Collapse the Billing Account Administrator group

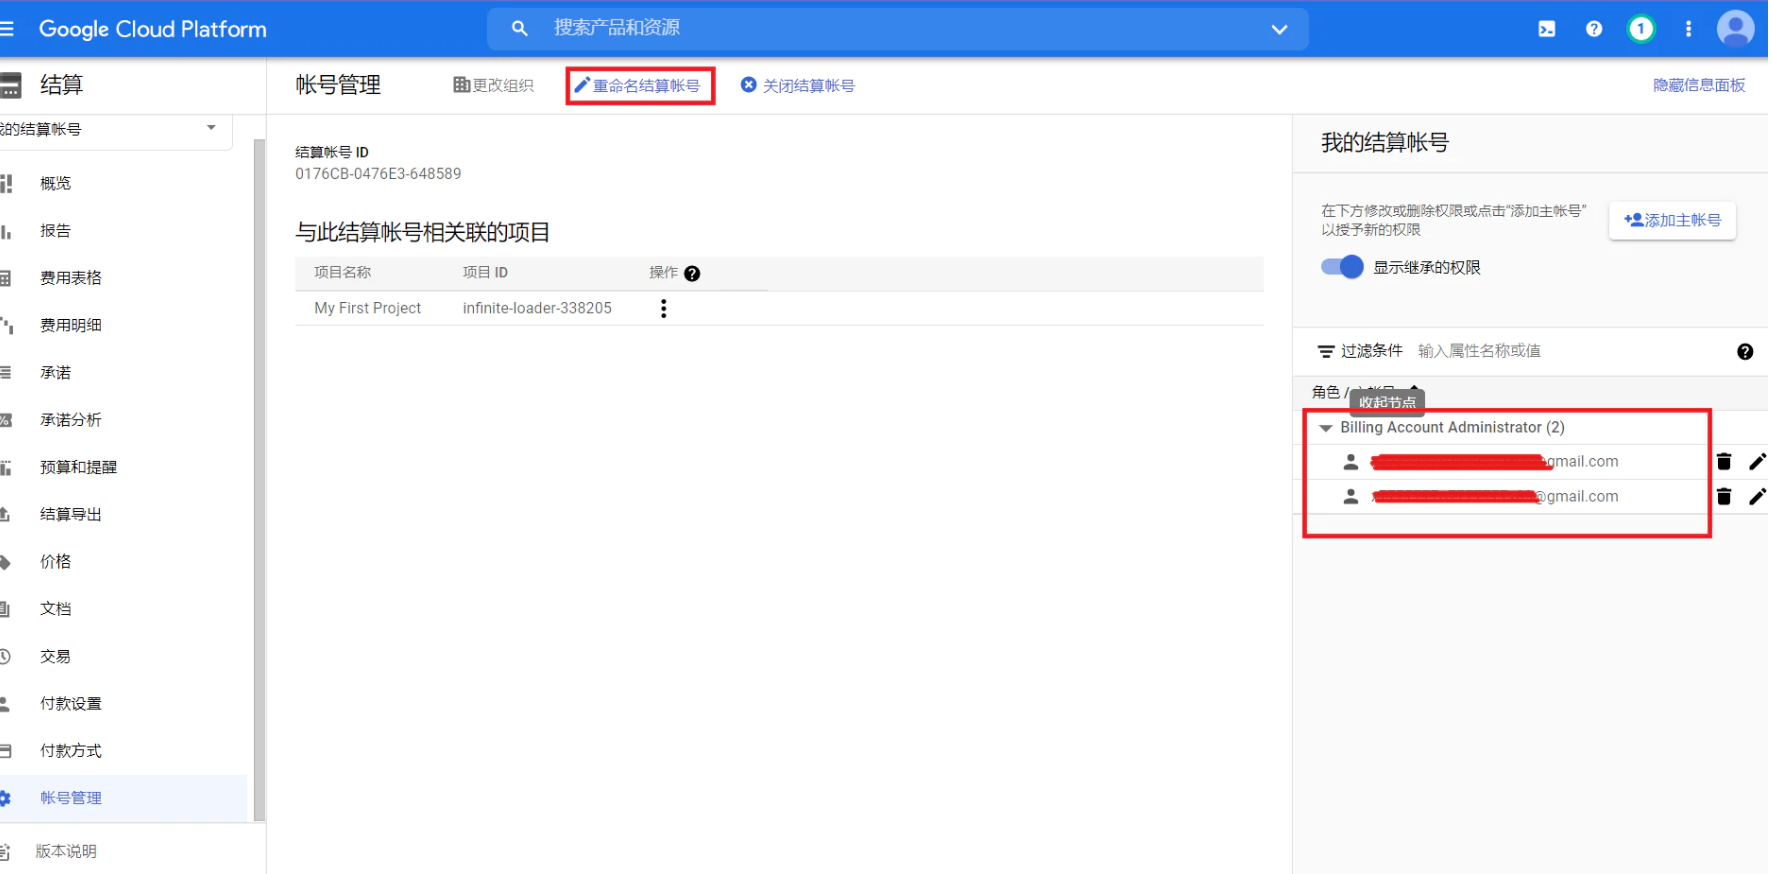point(1326,428)
